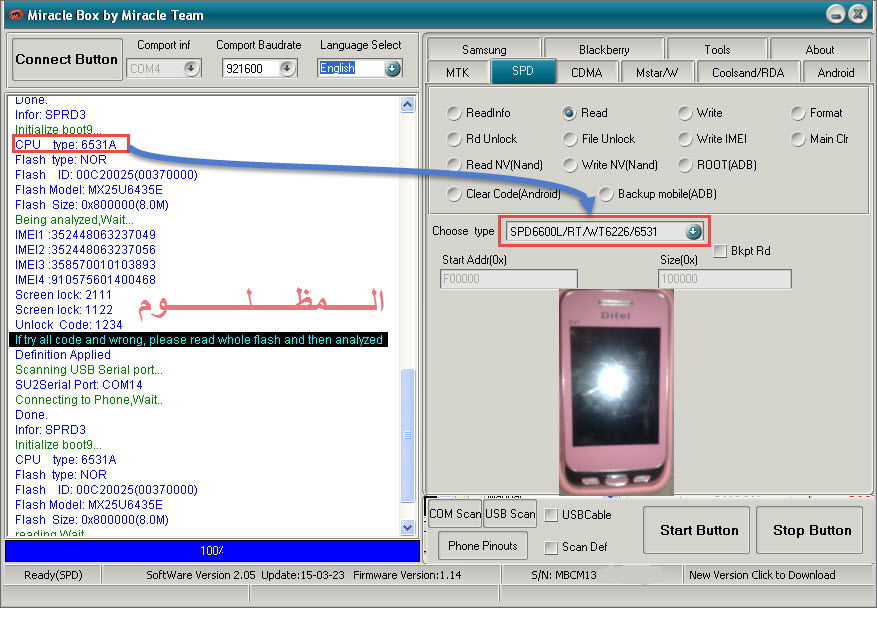Choose the Format radio option
Viewport: 877px width, 636px height.
[817, 113]
